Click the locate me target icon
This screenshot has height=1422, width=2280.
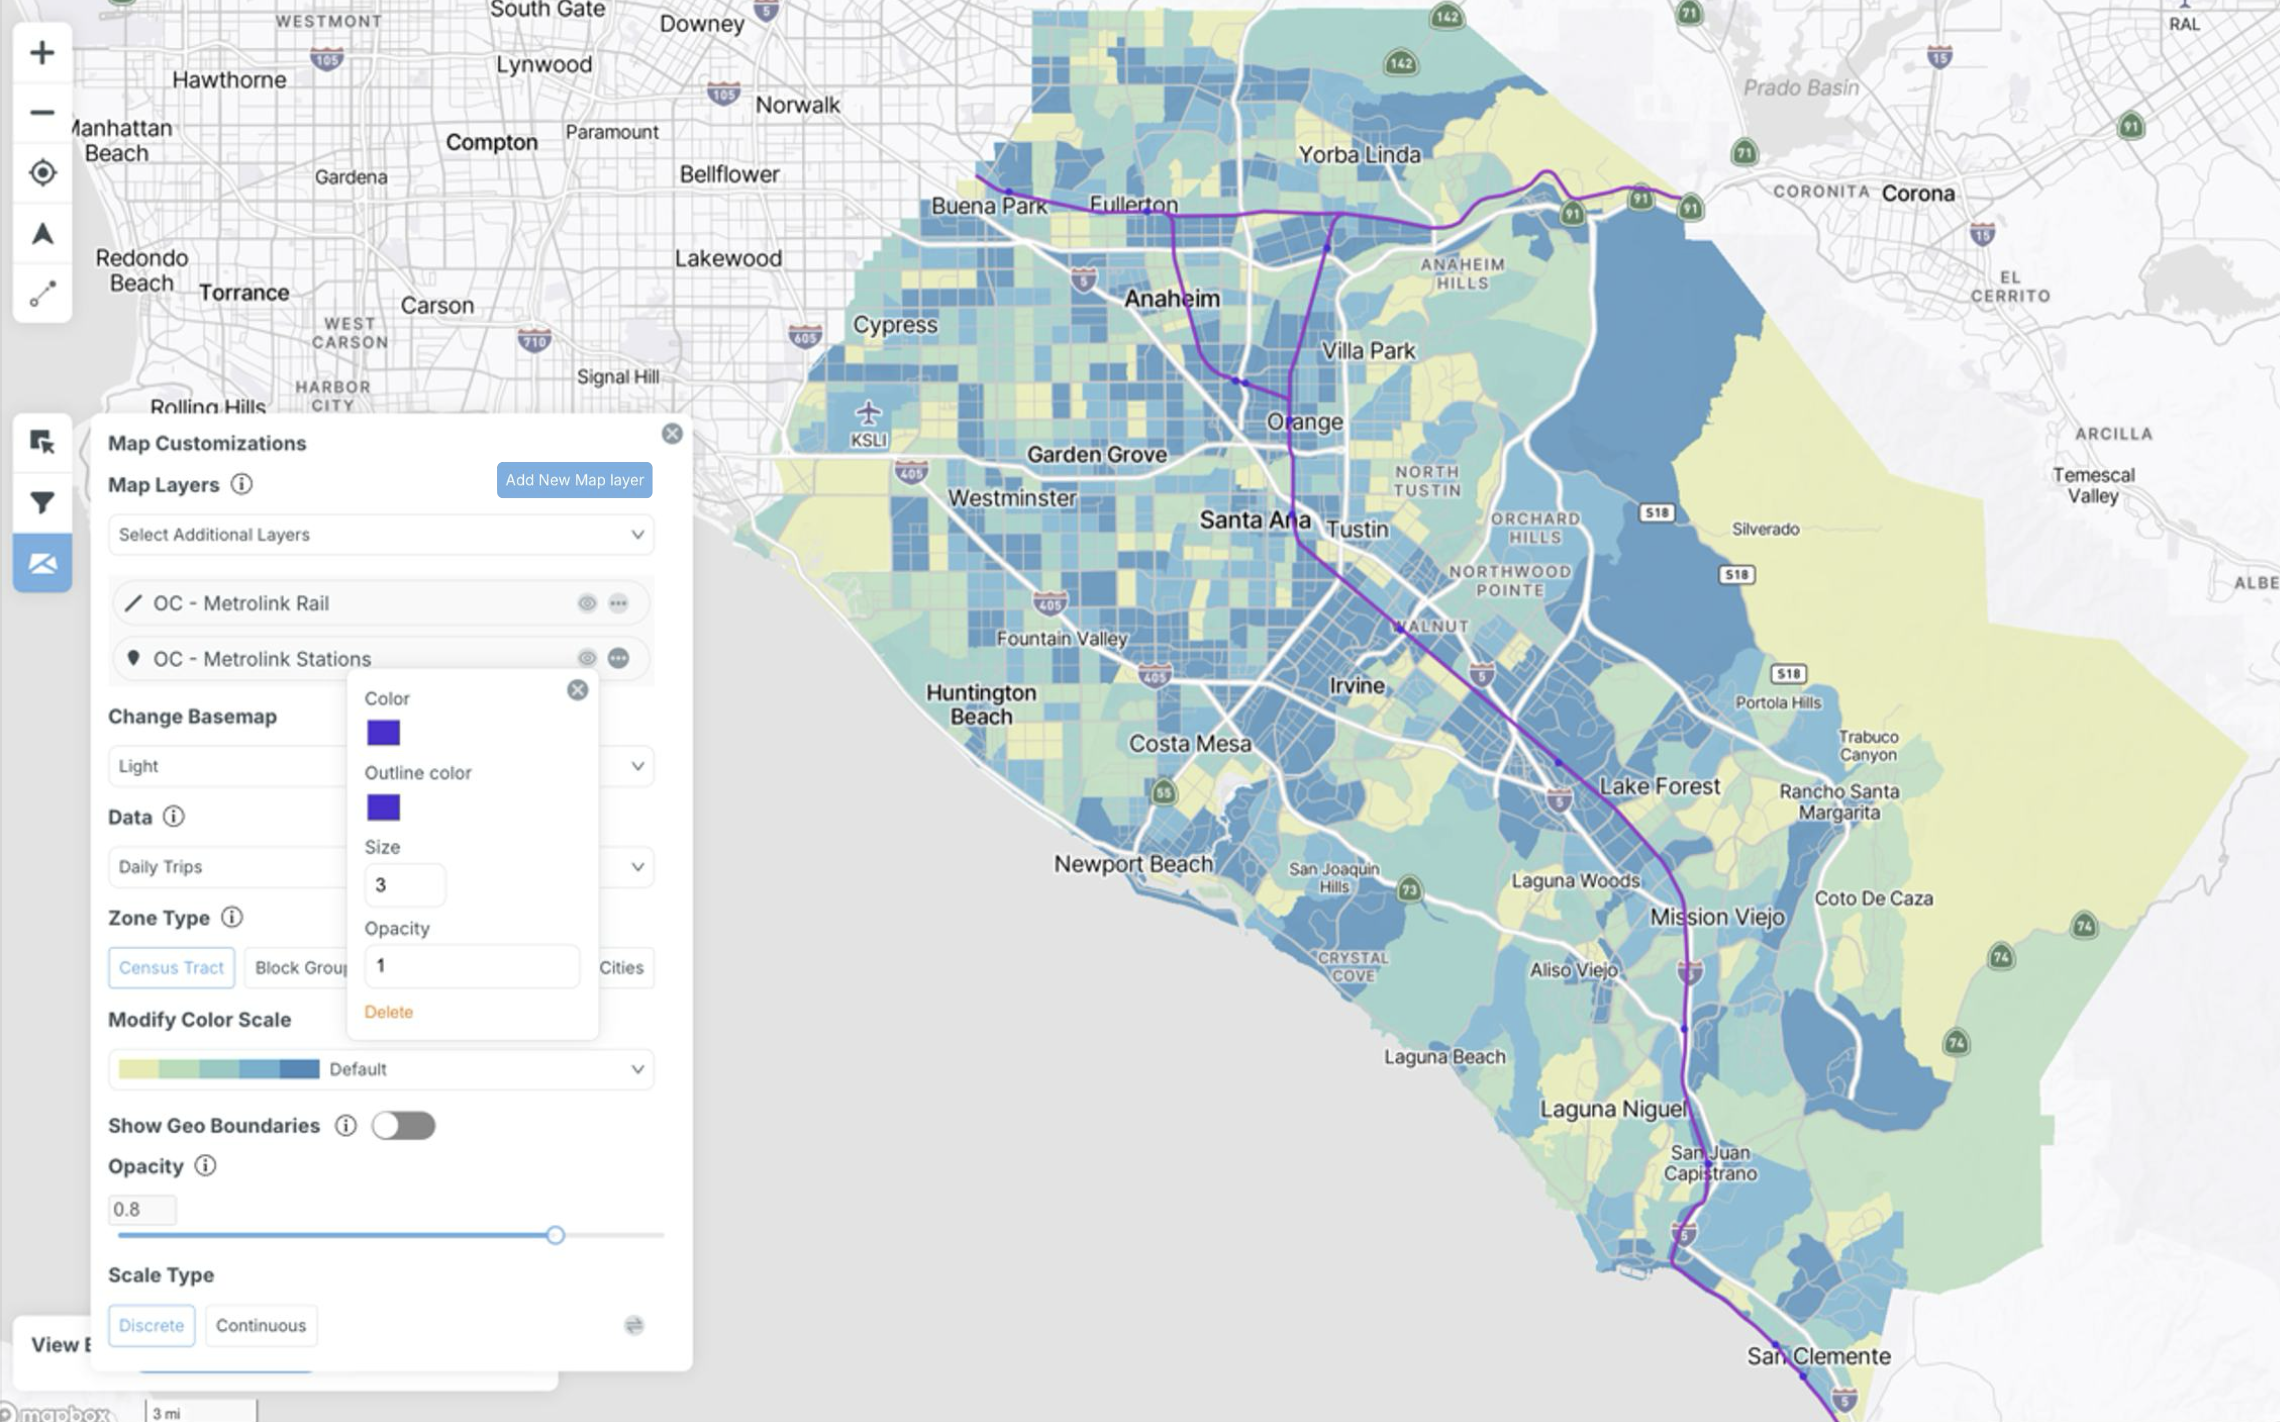42,173
